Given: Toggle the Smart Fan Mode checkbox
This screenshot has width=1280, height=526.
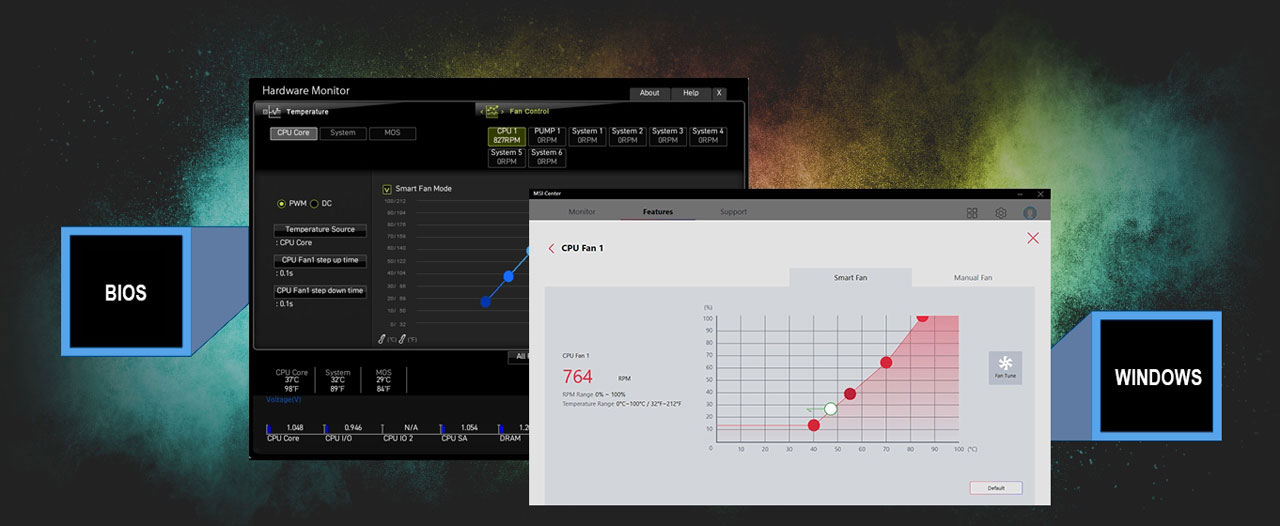Looking at the screenshot, I should click(x=387, y=189).
